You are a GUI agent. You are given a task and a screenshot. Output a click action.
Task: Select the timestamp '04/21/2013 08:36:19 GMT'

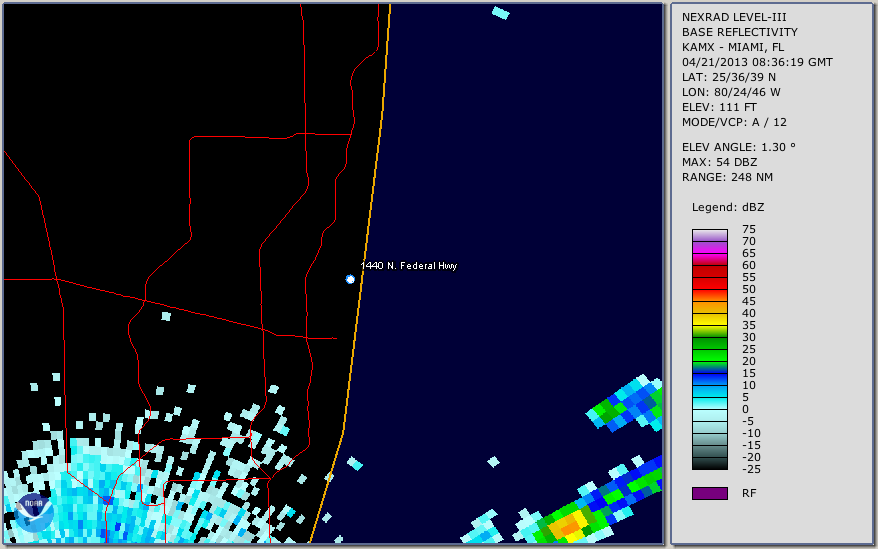point(757,62)
